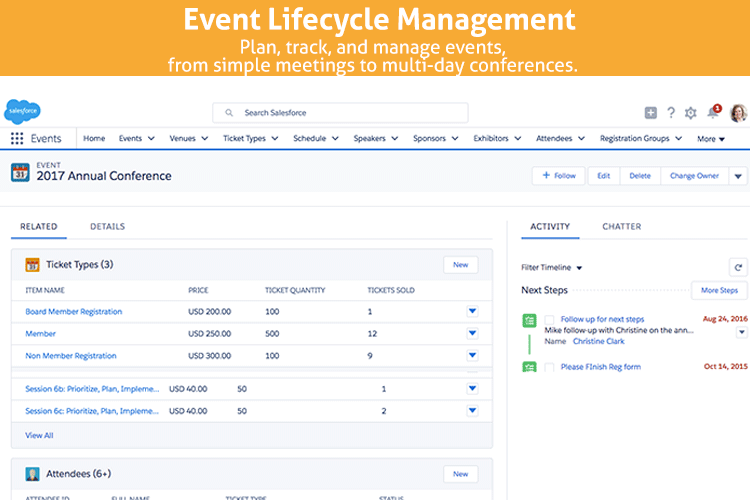
Task: Open actions menu for Follow up task
Action: [x=742, y=332]
